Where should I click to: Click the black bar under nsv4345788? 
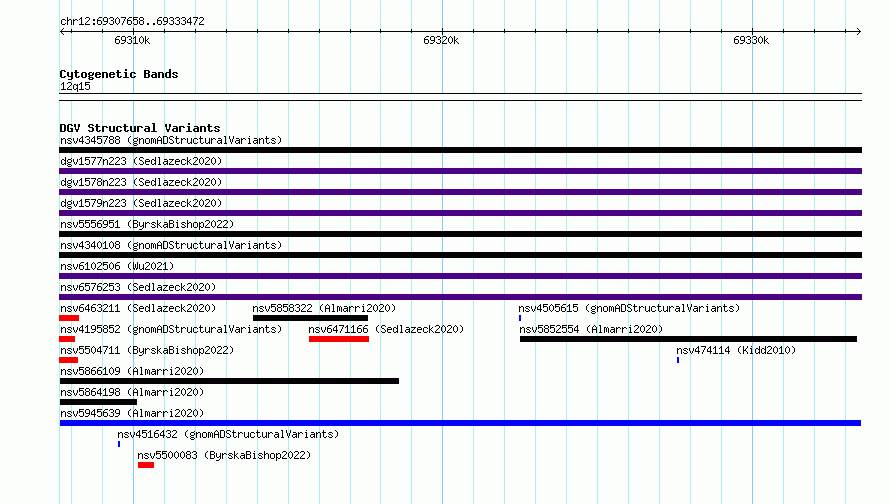[x=460, y=150]
